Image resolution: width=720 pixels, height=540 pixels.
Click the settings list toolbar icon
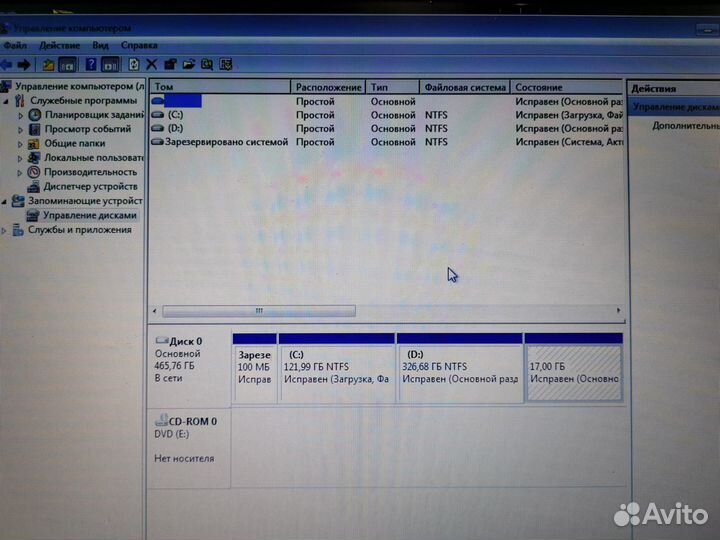coord(225,64)
